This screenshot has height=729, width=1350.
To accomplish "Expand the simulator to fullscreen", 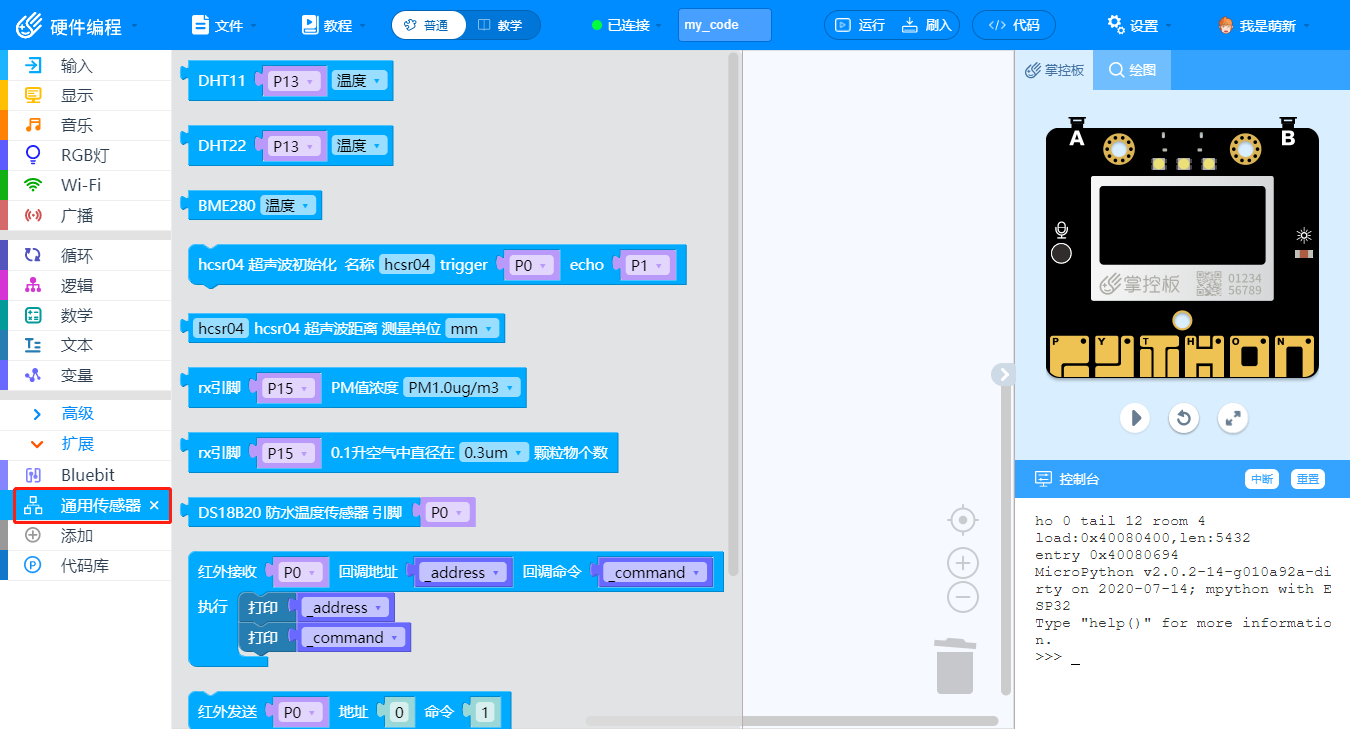I will (x=1233, y=417).
